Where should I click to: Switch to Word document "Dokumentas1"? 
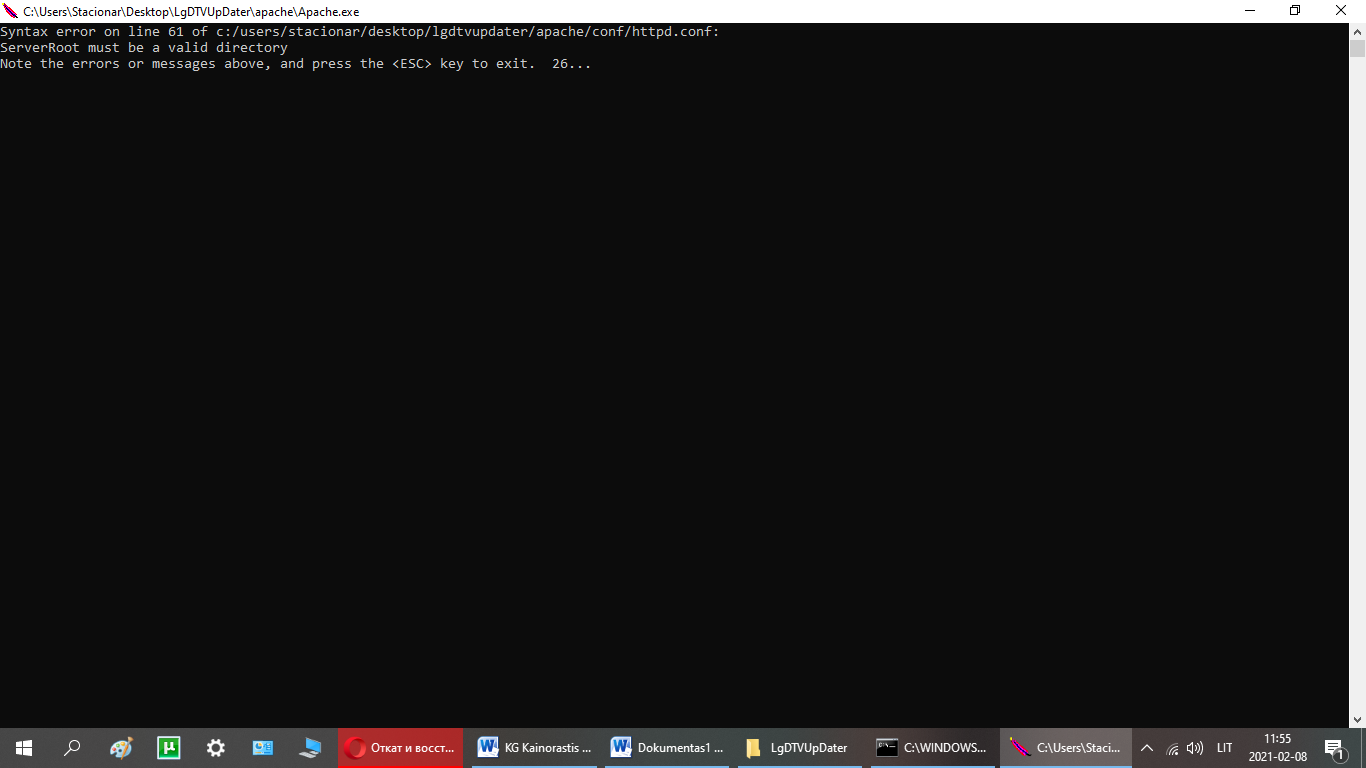click(x=667, y=748)
